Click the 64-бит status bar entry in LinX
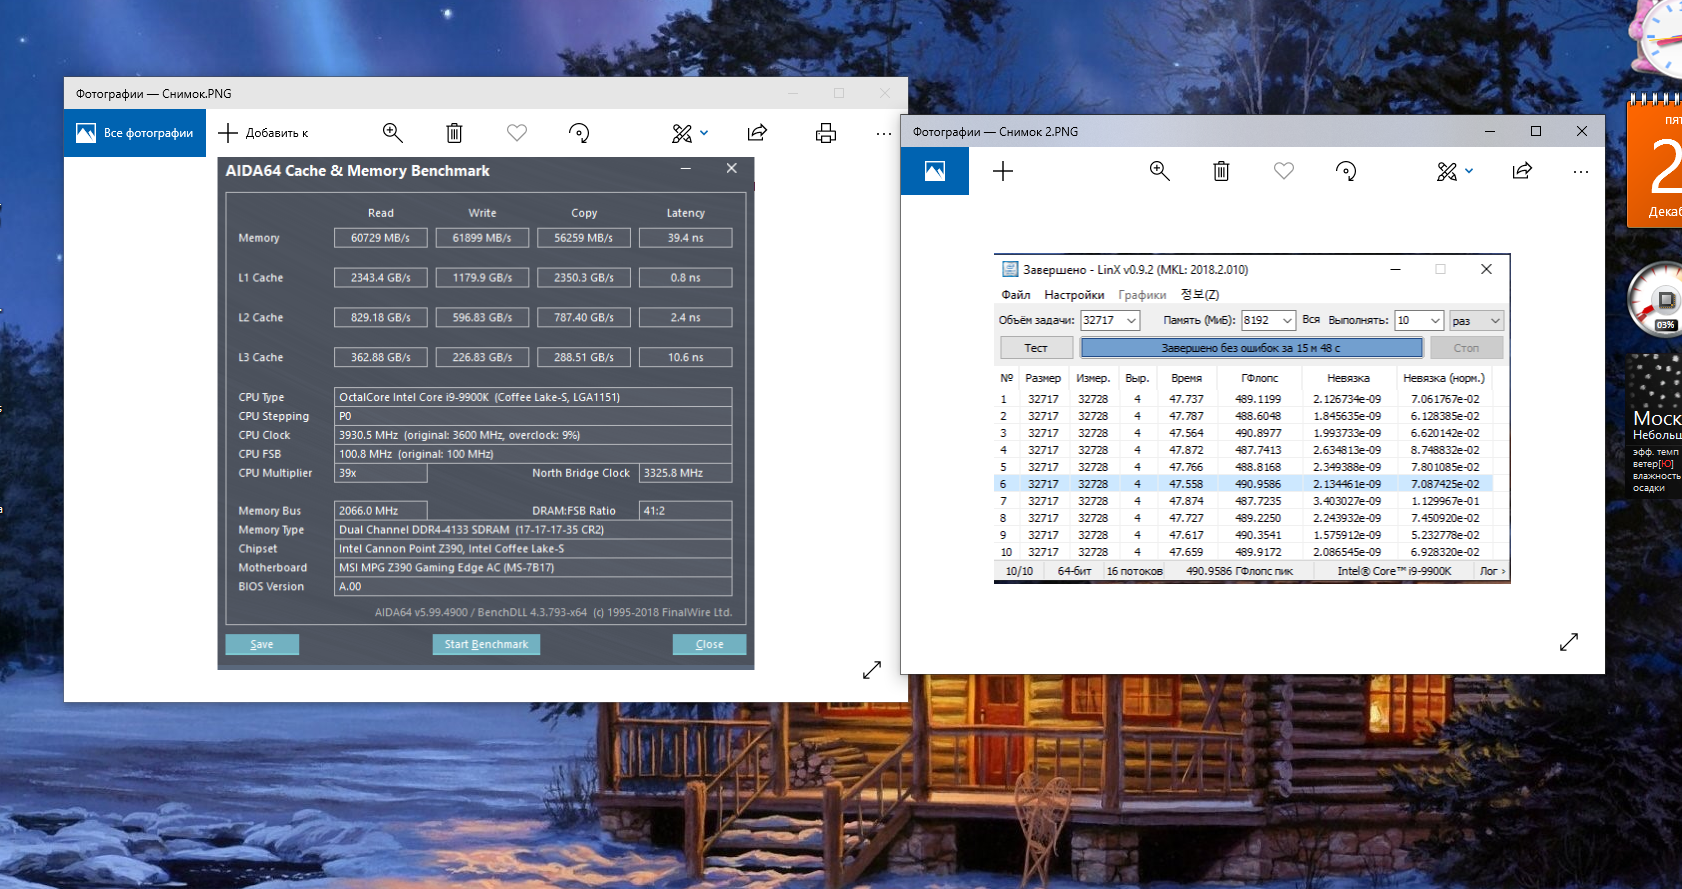 [1075, 571]
